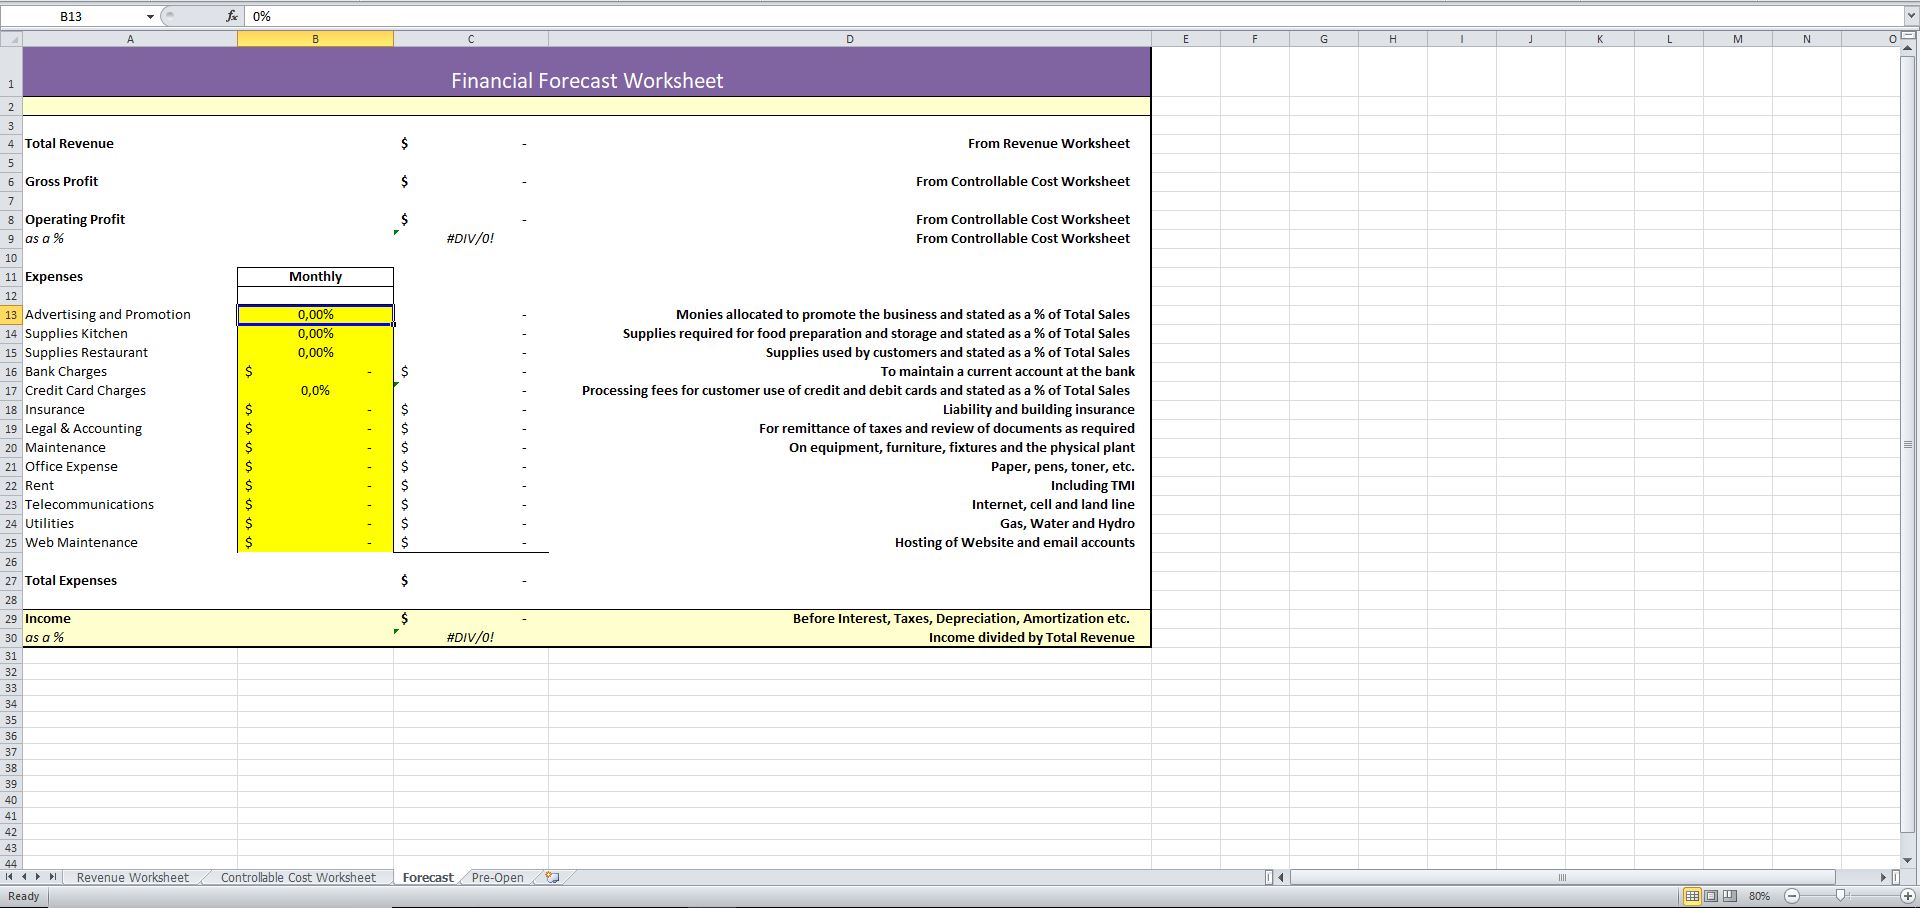Zoom out with the minus button
The height and width of the screenshot is (908, 1920).
[1791, 896]
